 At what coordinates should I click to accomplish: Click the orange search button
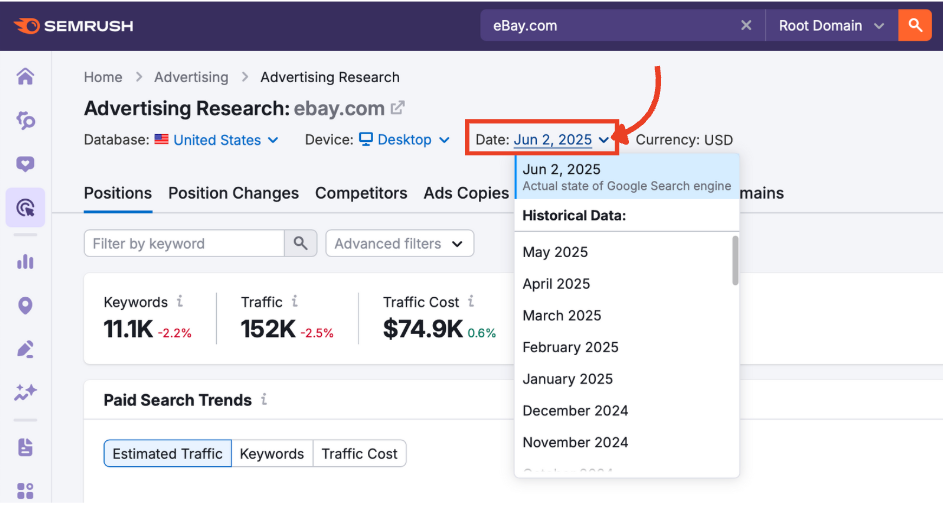pos(915,25)
